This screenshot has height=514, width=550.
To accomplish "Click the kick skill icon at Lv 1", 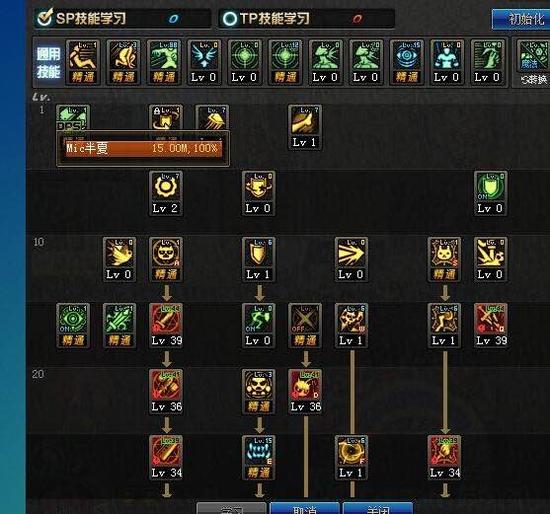I will (x=304, y=127).
